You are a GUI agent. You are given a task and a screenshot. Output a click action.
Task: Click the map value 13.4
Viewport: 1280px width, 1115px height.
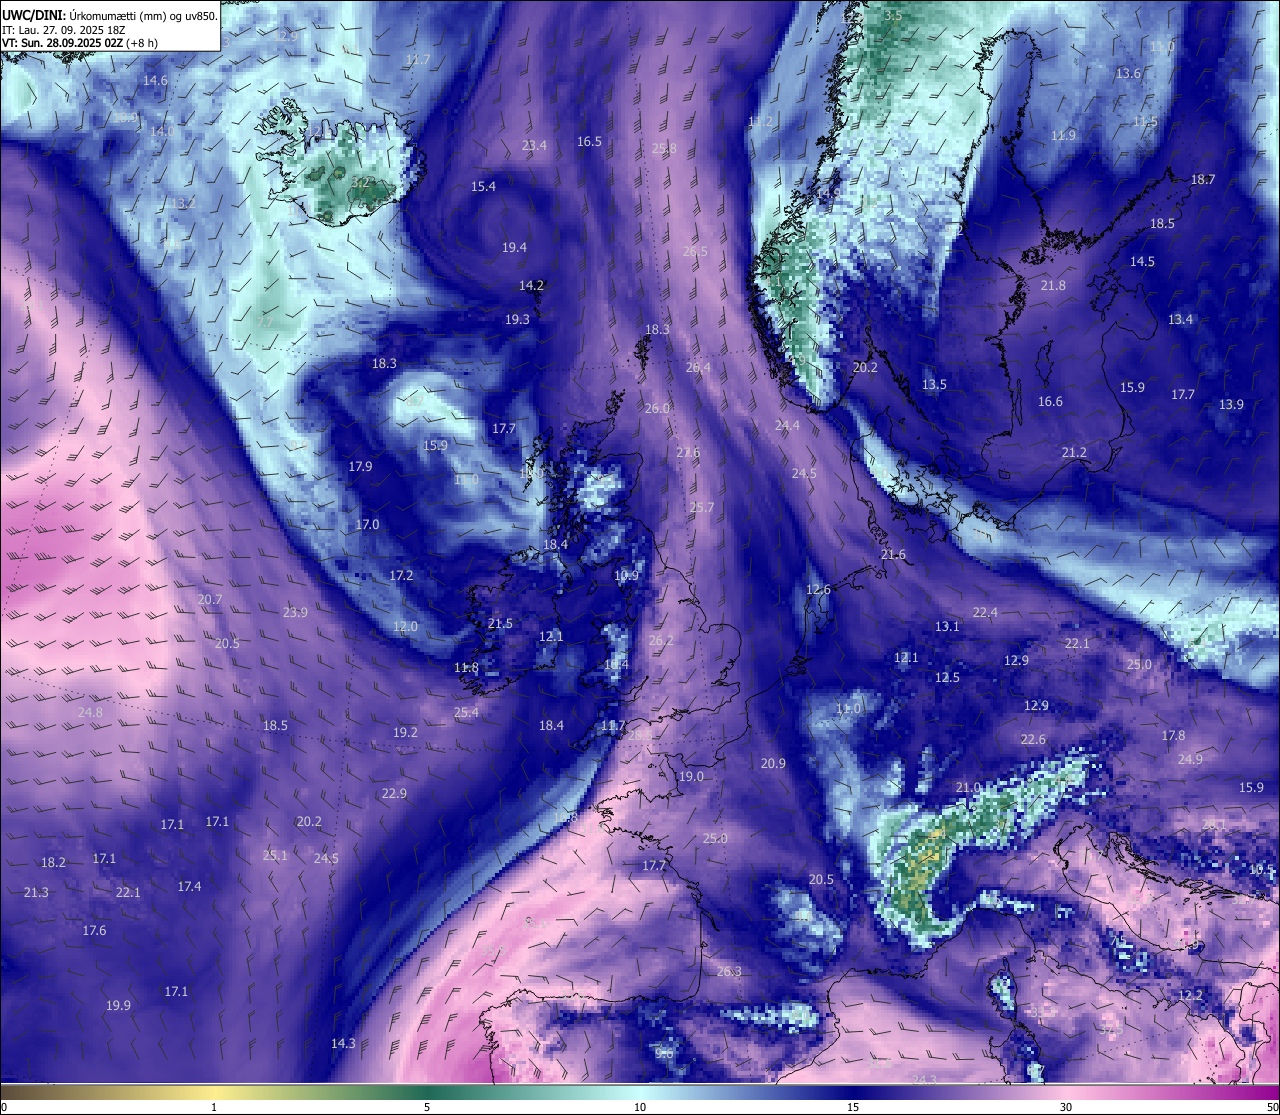coord(1180,319)
